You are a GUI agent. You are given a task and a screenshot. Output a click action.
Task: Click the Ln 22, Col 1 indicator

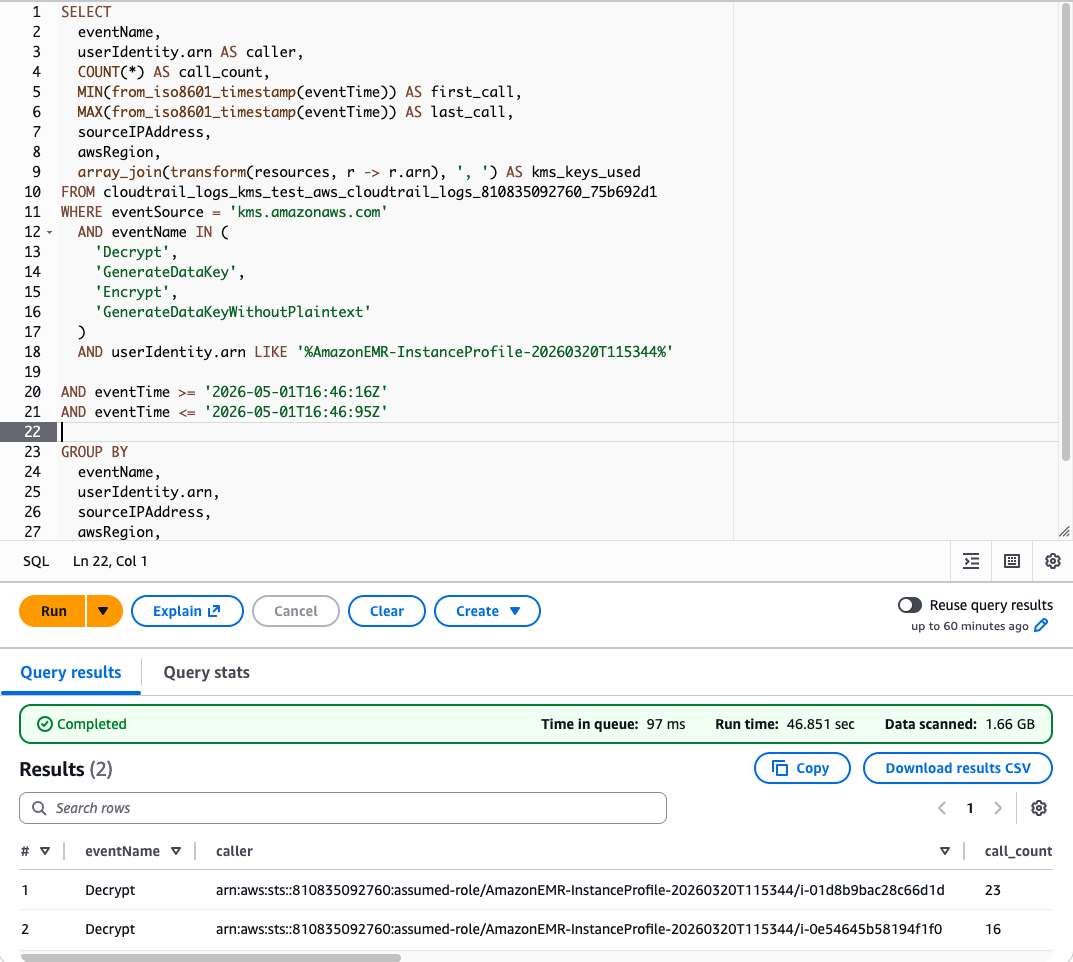tap(110, 561)
